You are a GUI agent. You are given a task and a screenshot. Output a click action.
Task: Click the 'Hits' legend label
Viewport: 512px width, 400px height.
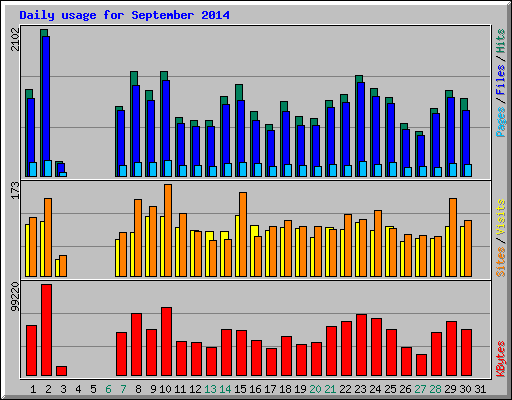(500, 41)
